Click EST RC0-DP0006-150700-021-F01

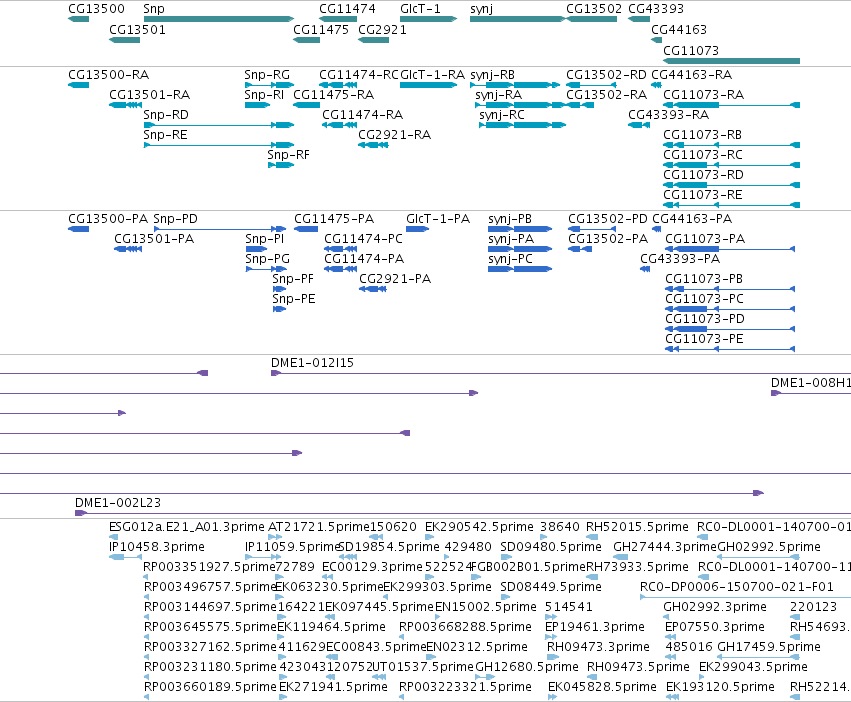(x=746, y=597)
